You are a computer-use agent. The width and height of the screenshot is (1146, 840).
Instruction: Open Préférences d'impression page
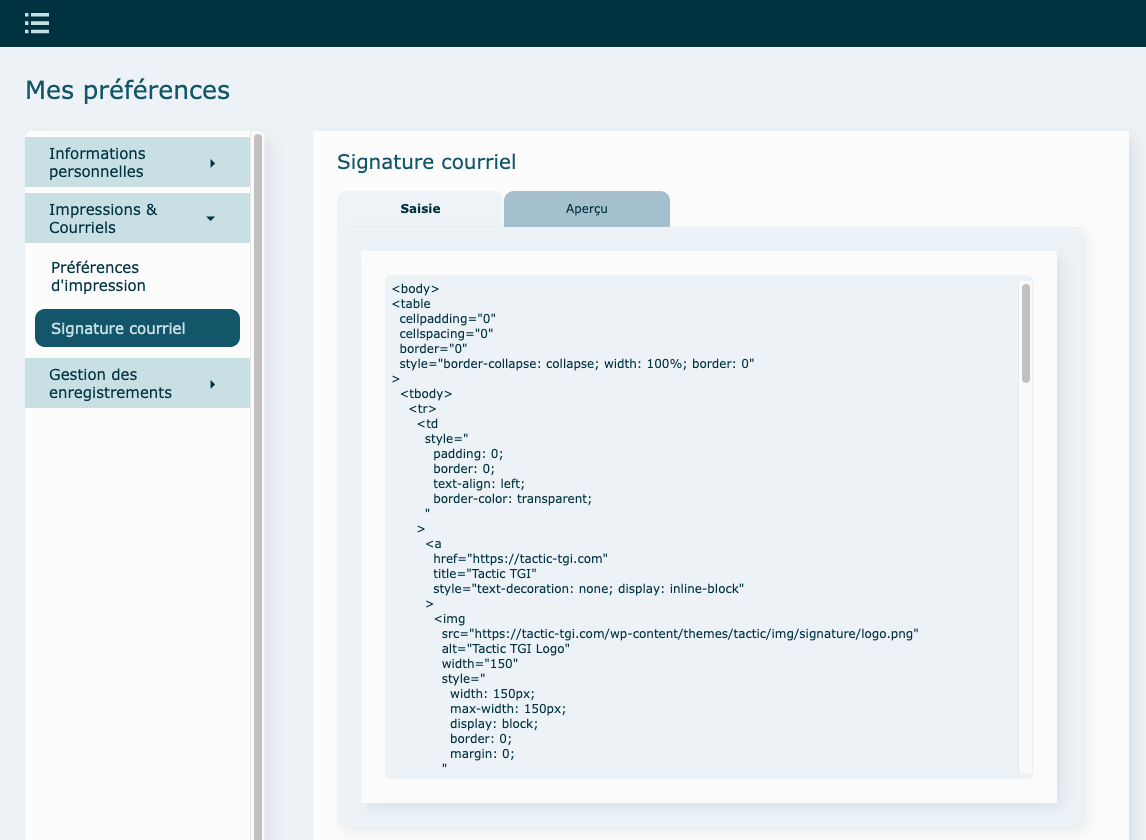click(98, 277)
